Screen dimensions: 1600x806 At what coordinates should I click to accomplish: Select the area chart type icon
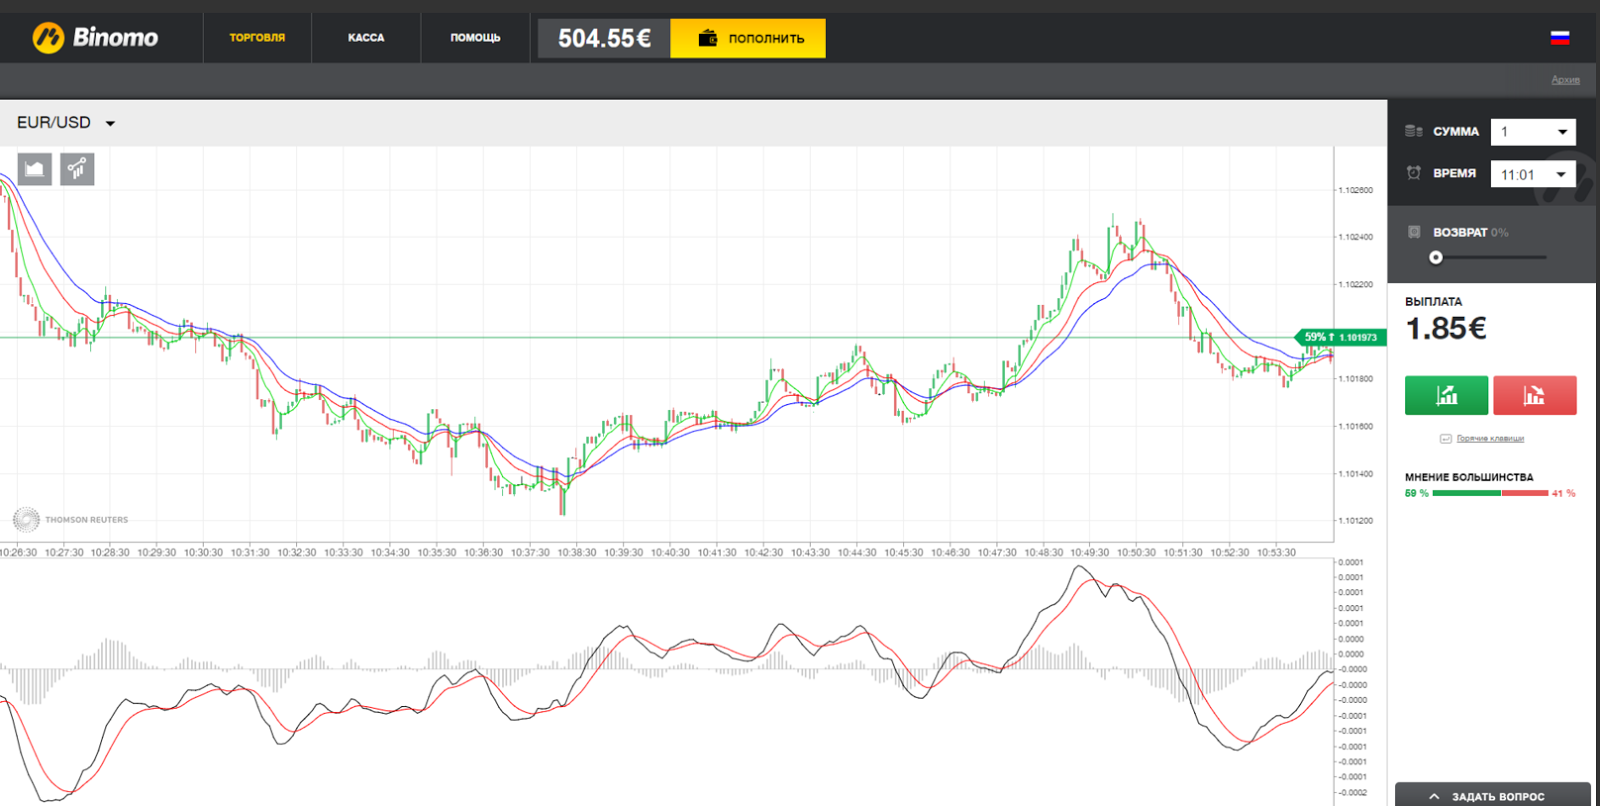pyautogui.click(x=35, y=169)
